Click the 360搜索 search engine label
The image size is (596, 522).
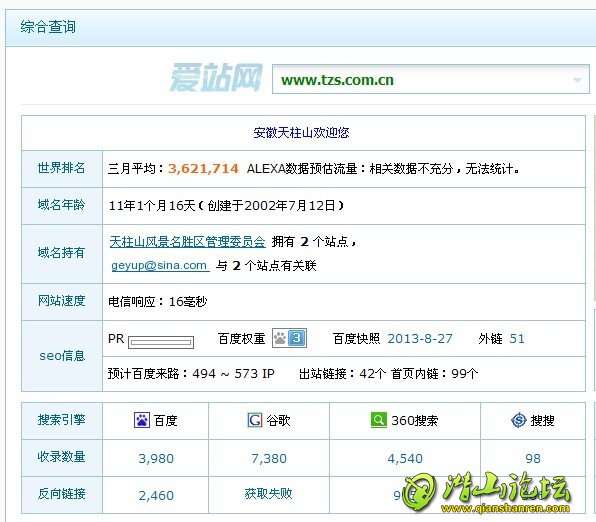(415, 420)
